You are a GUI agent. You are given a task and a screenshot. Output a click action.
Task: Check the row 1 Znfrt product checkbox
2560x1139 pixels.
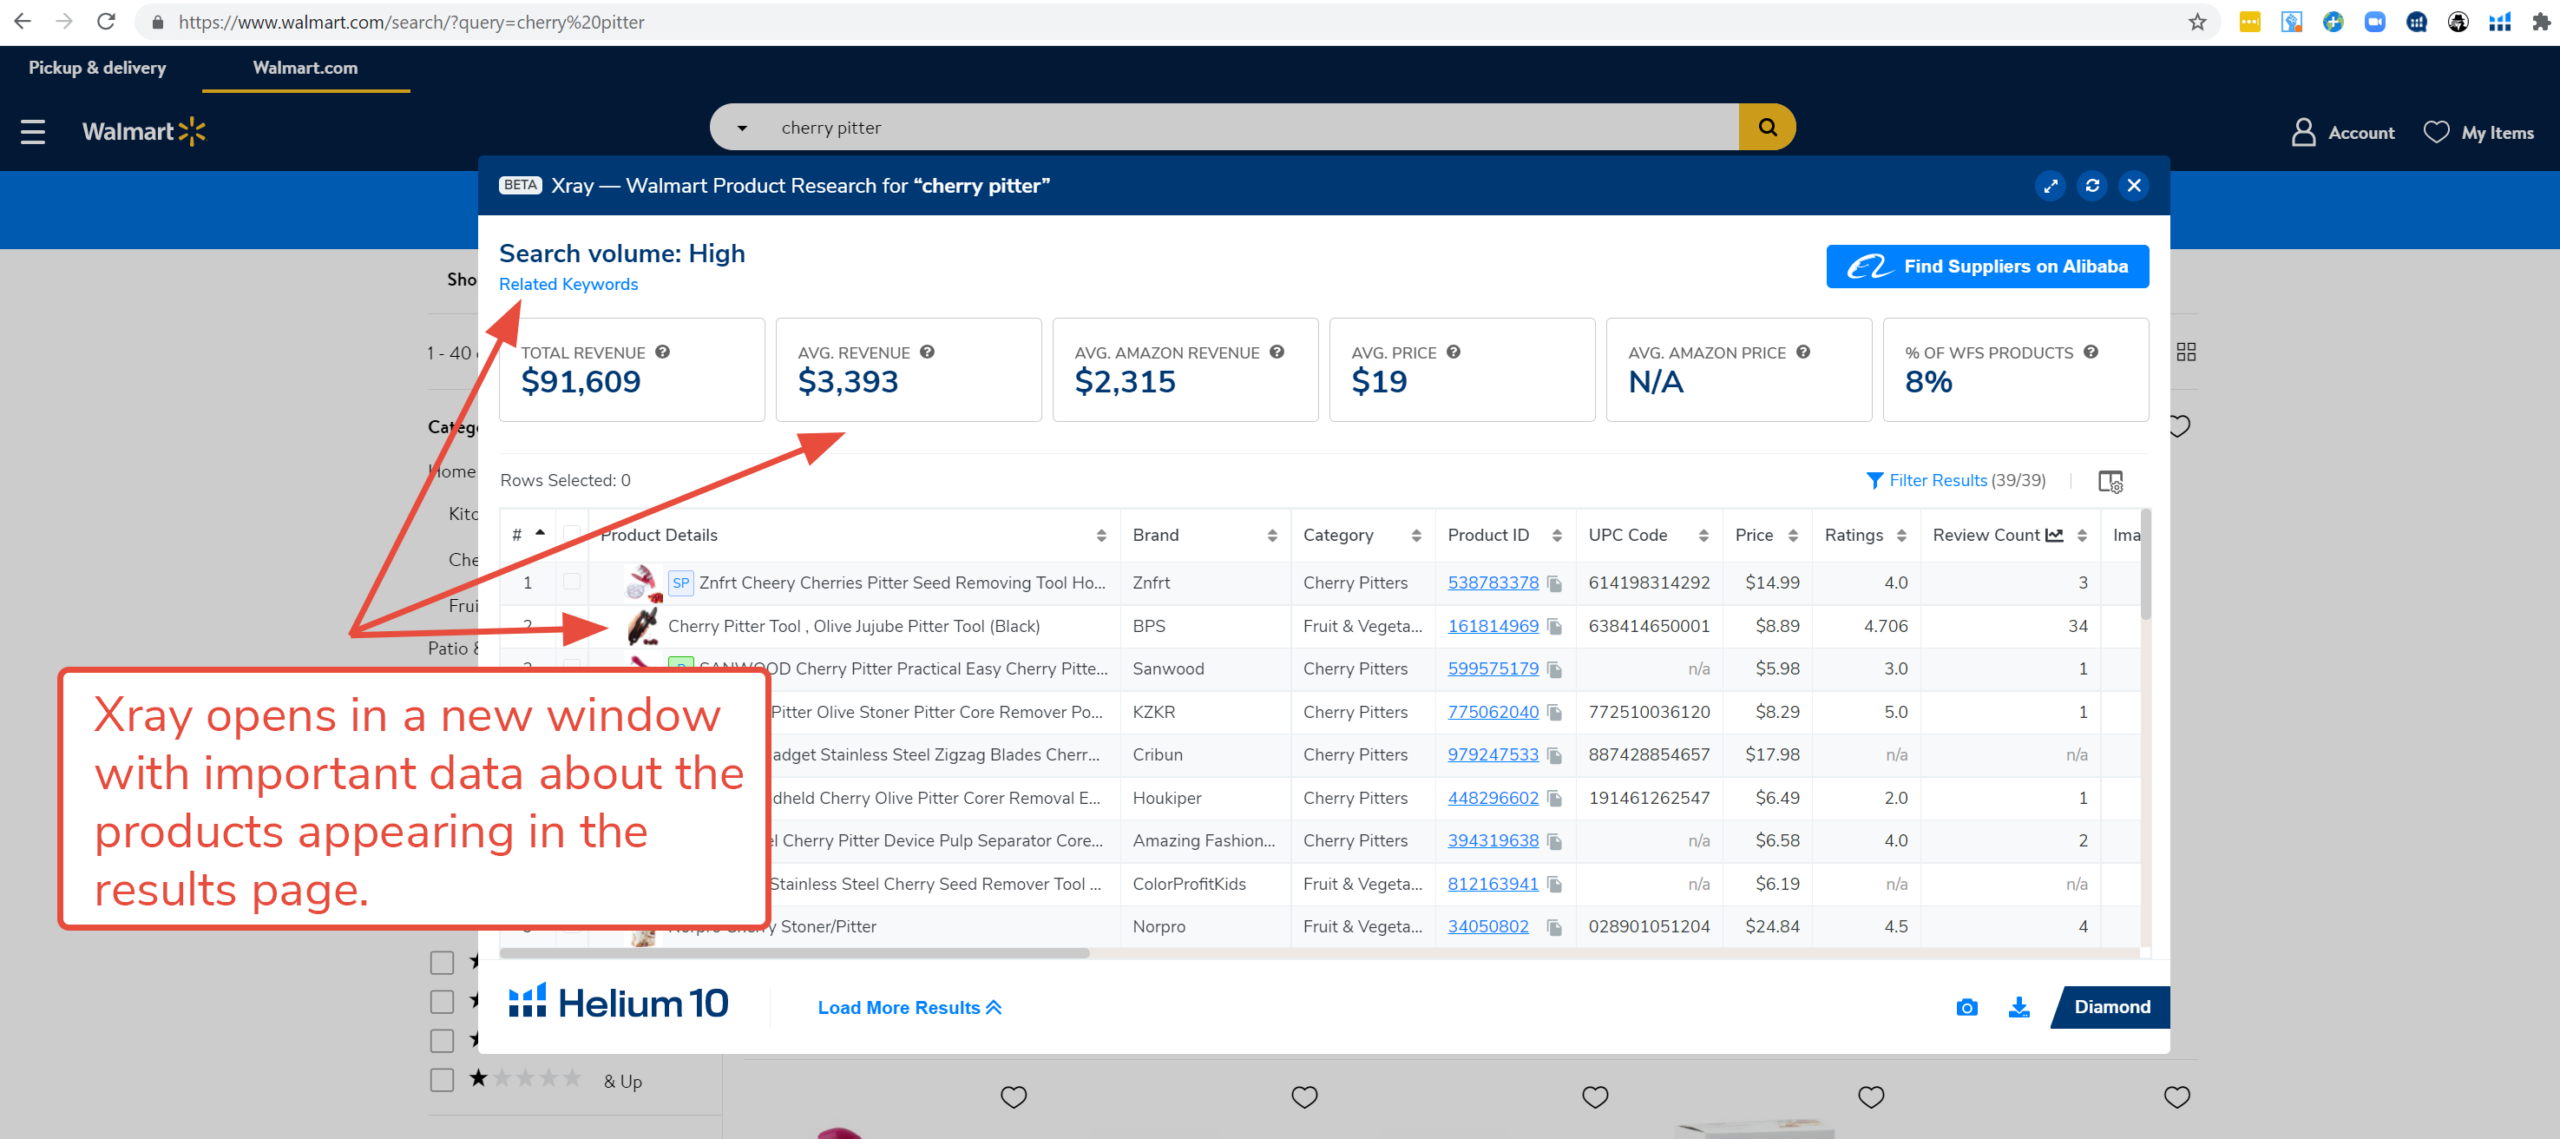point(572,582)
